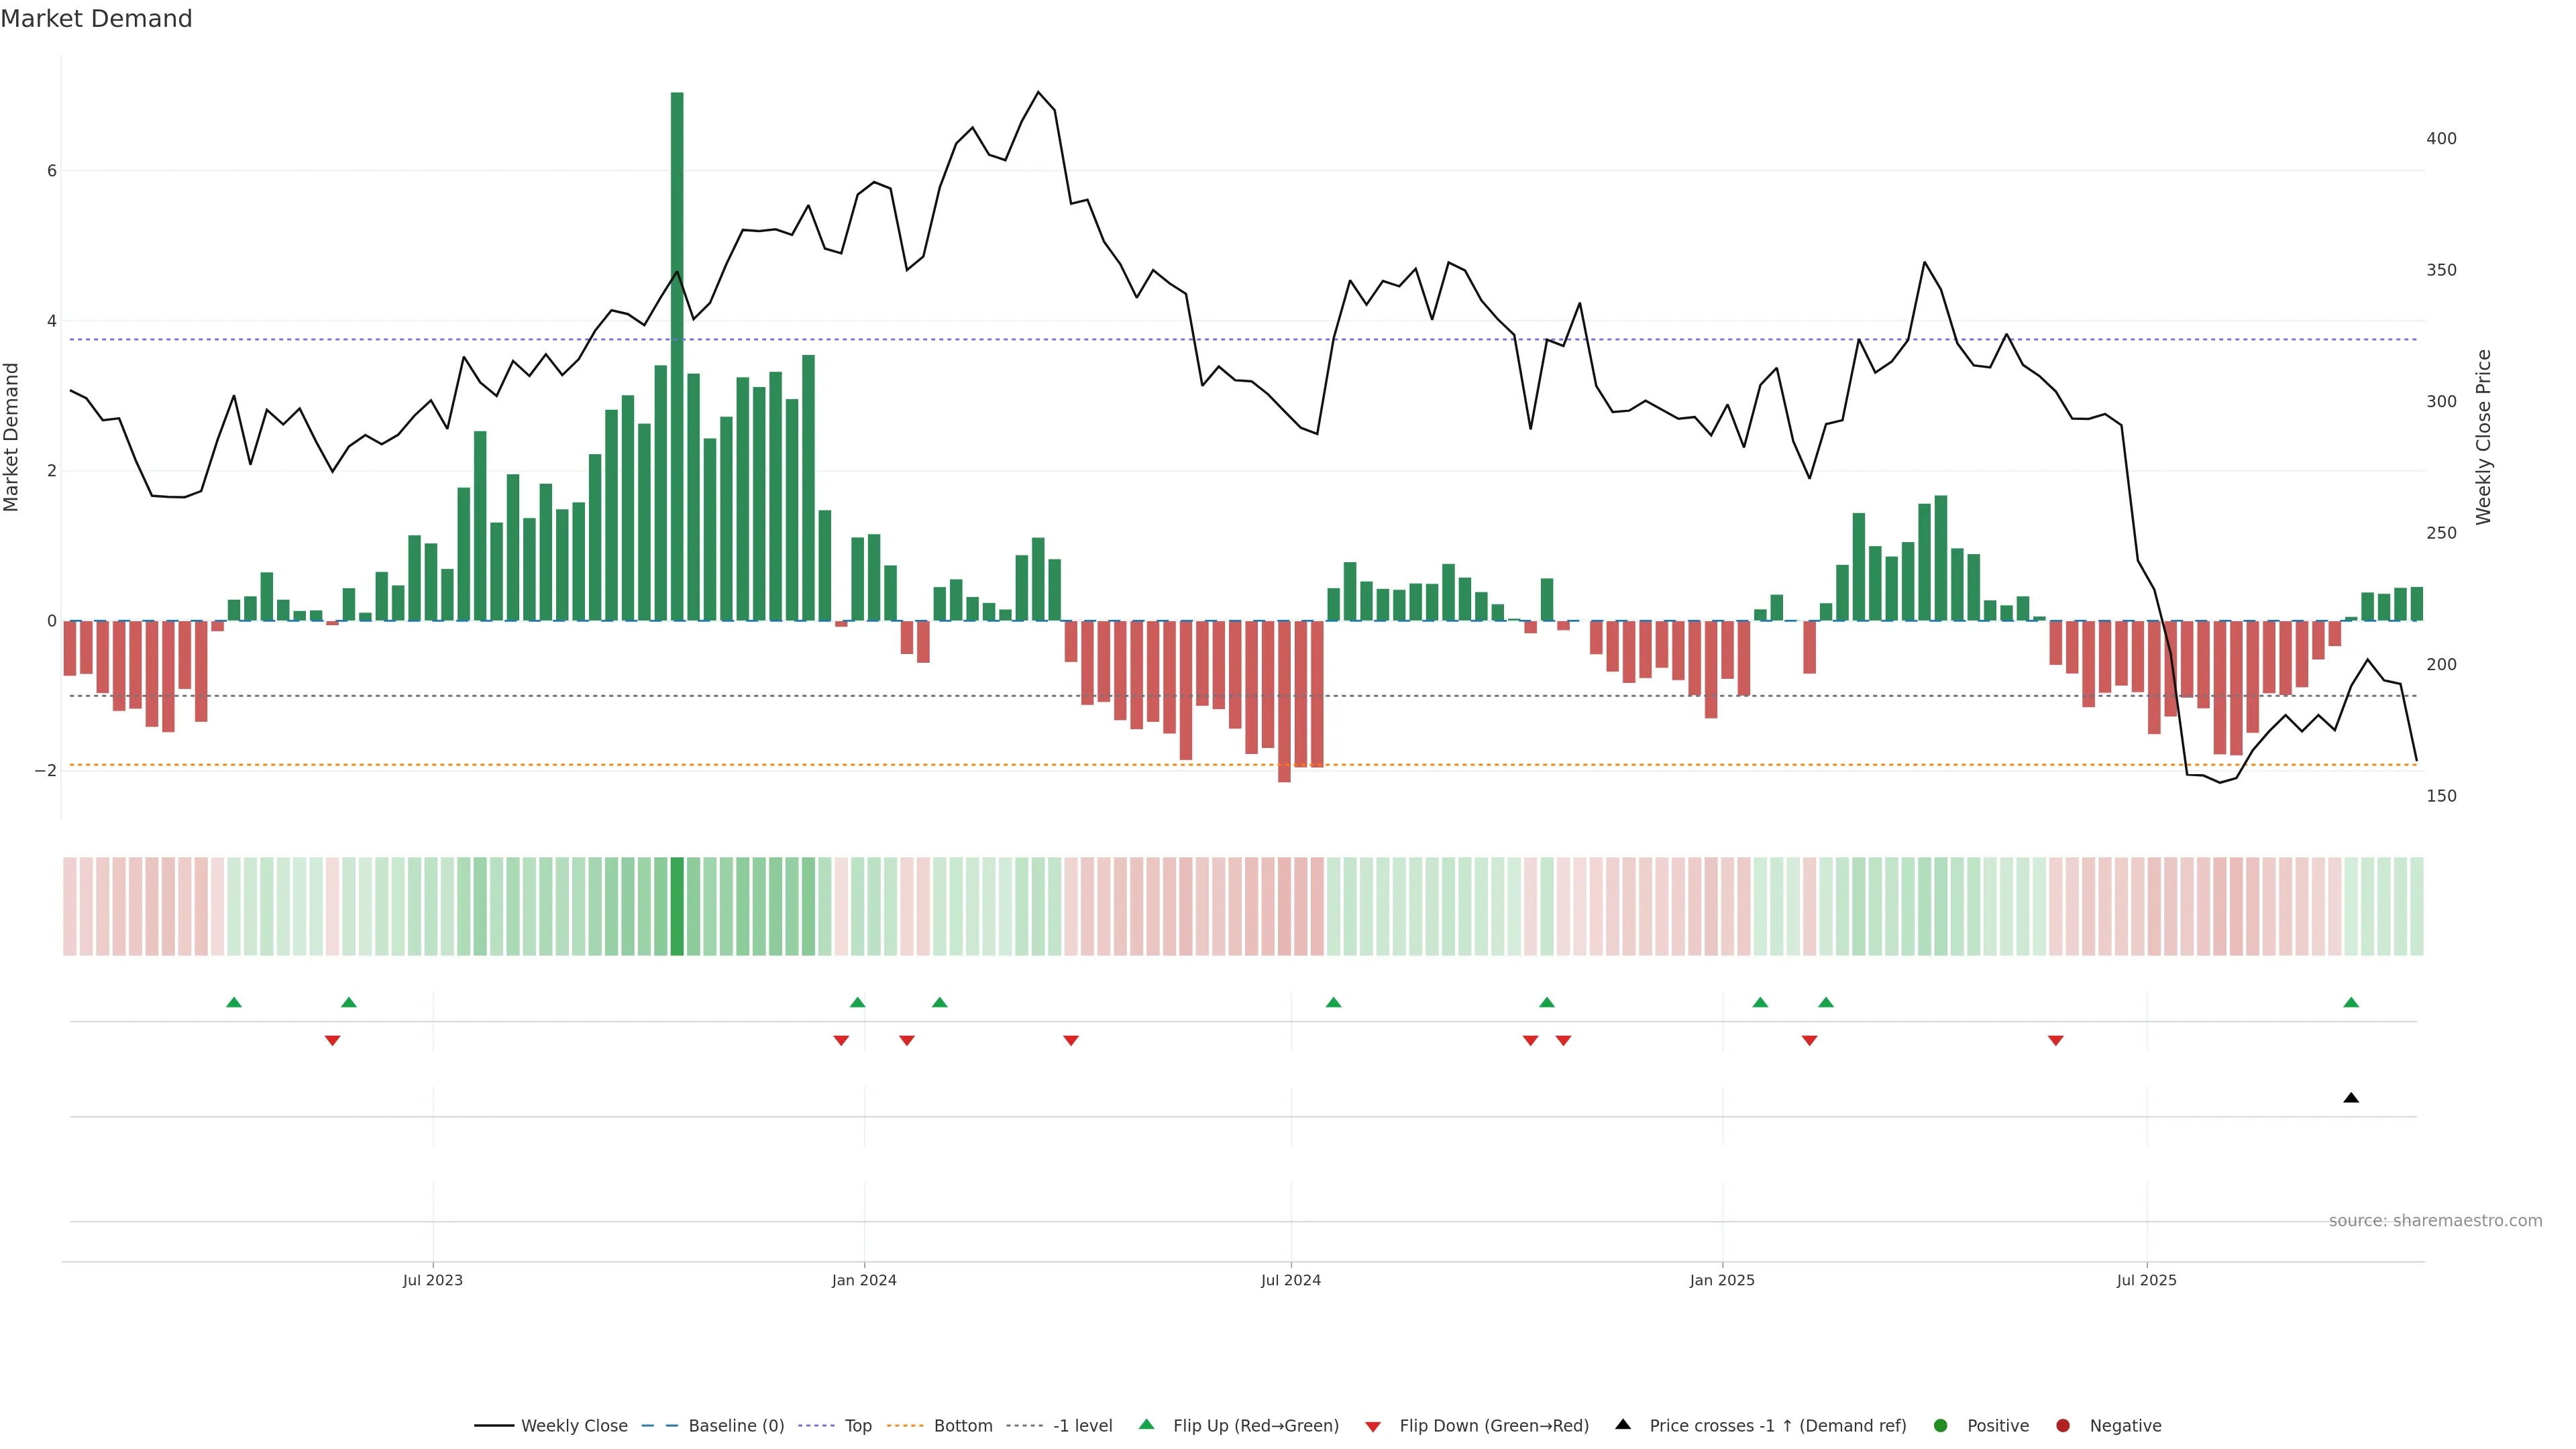
Task: Click the last red flip-down marker before Jul 2025
Action: point(2056,1041)
